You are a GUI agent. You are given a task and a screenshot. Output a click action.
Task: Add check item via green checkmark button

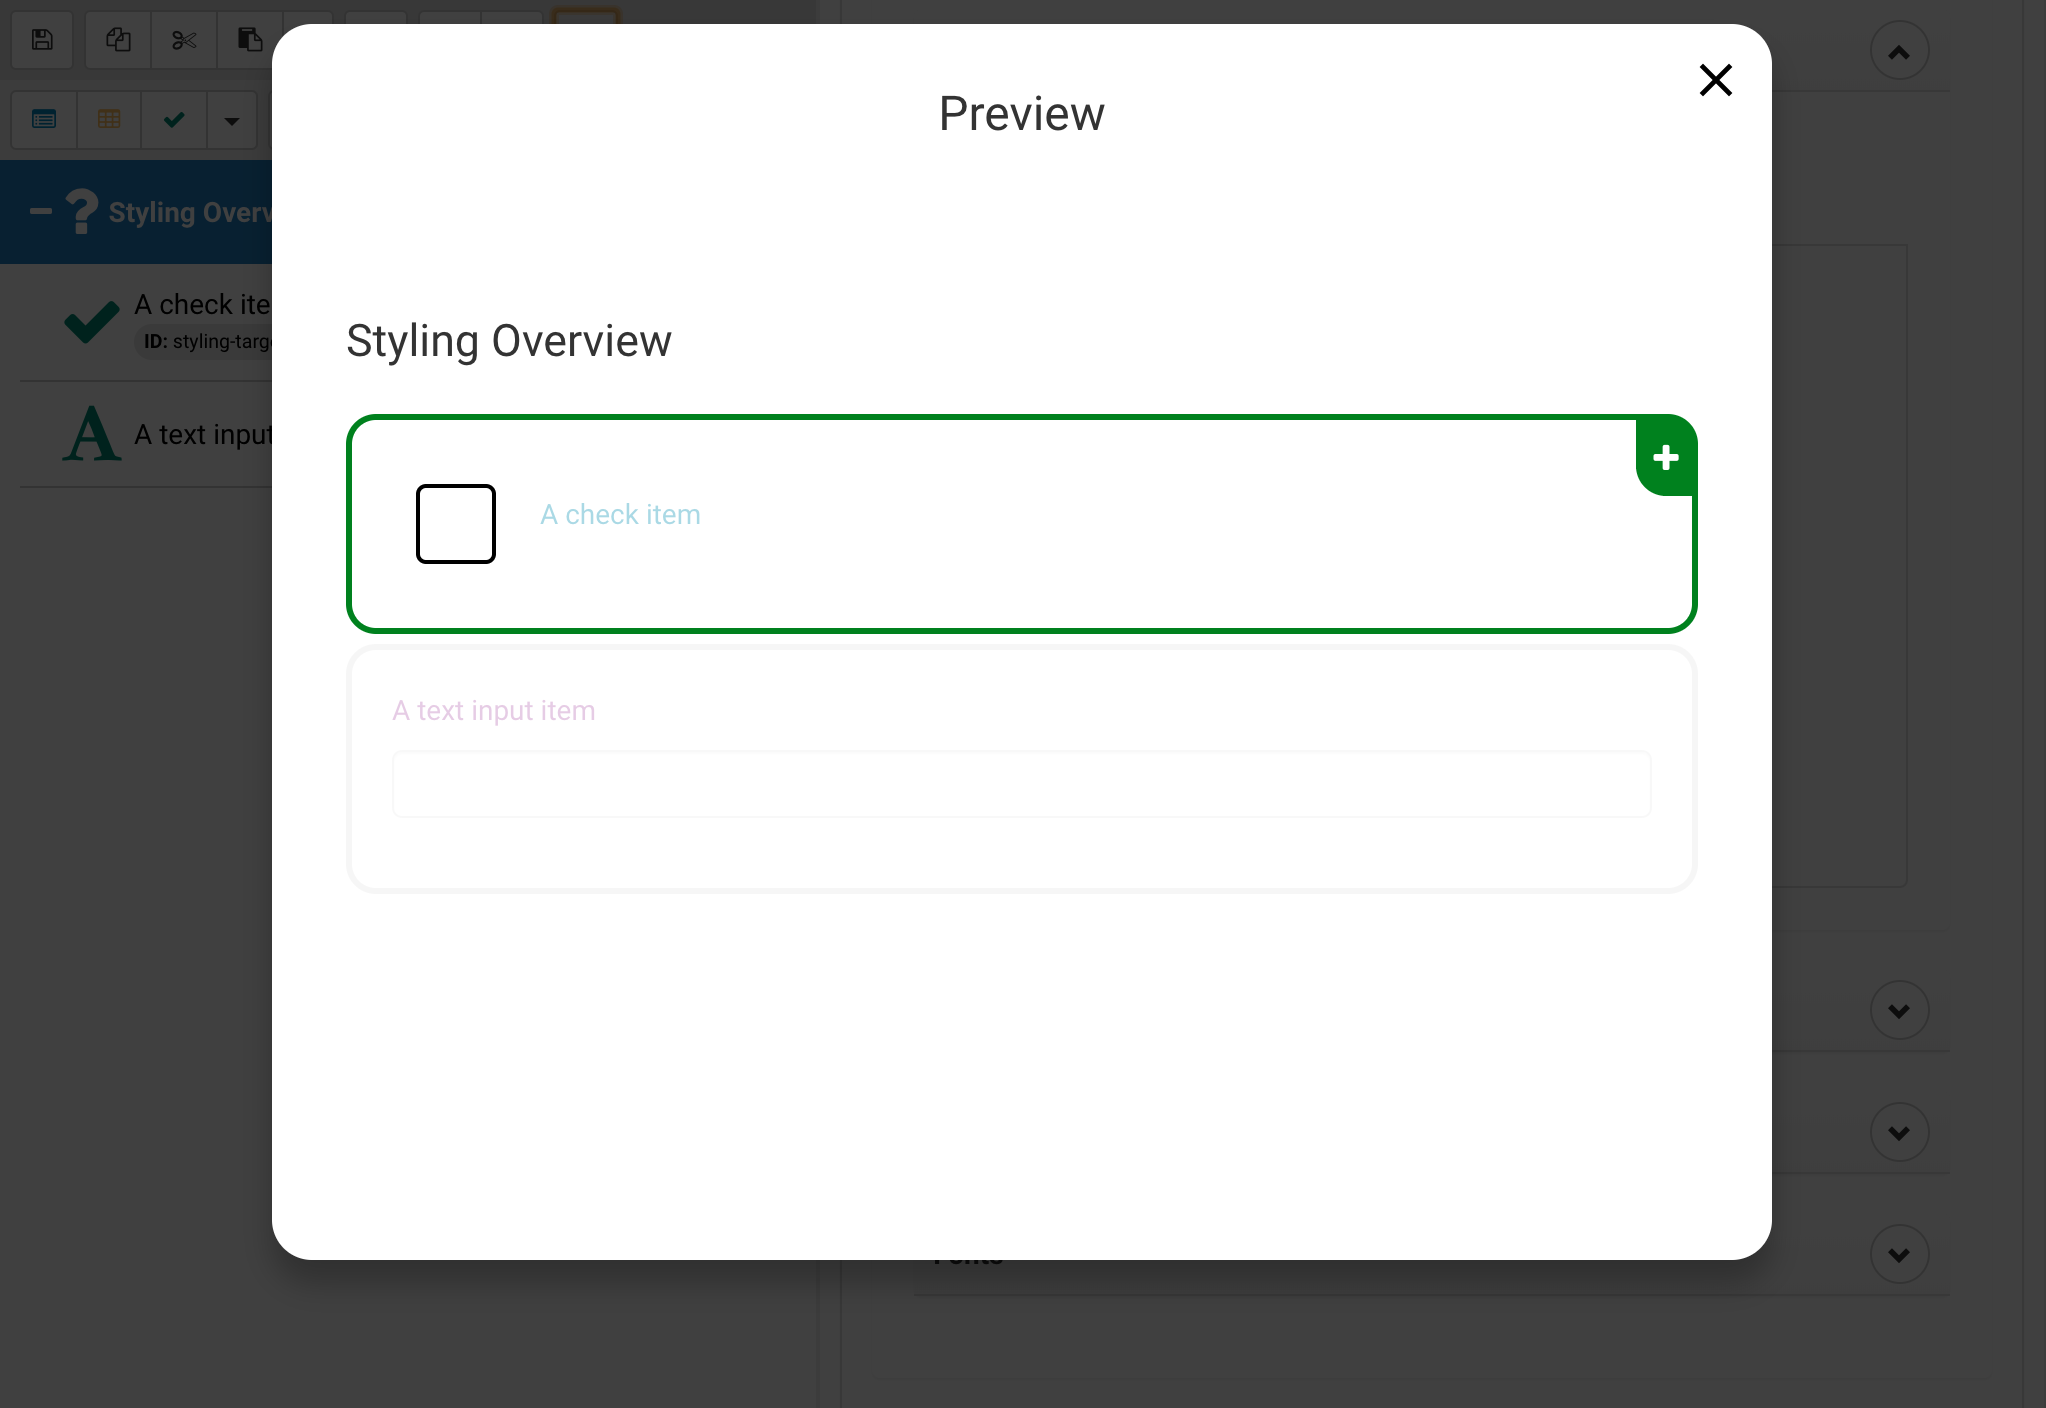coord(174,120)
